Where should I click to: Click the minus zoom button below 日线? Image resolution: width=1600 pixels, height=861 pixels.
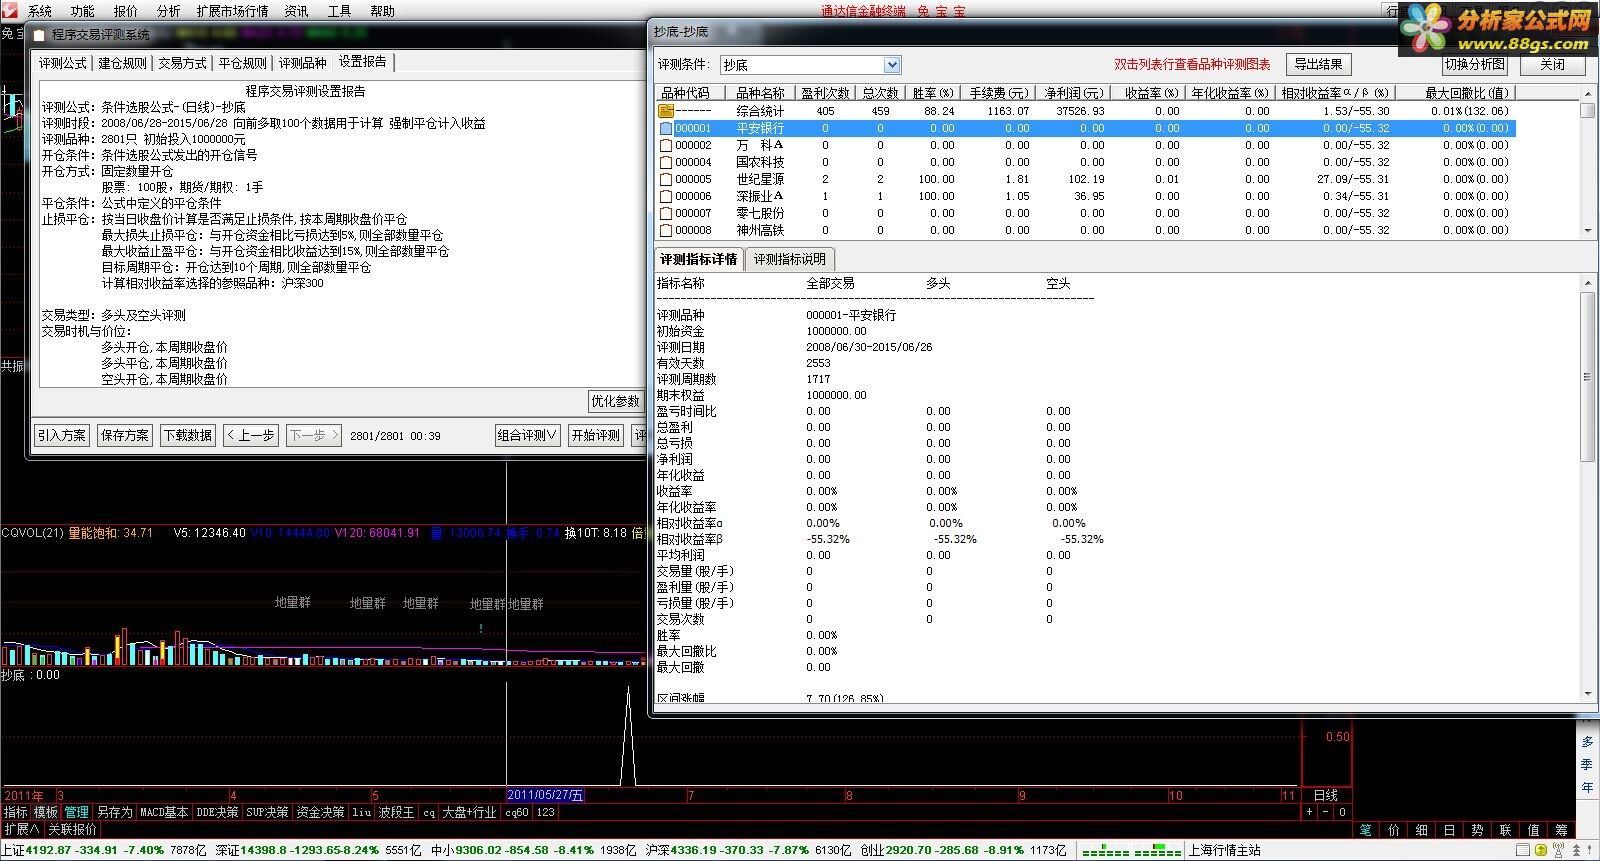[1326, 812]
